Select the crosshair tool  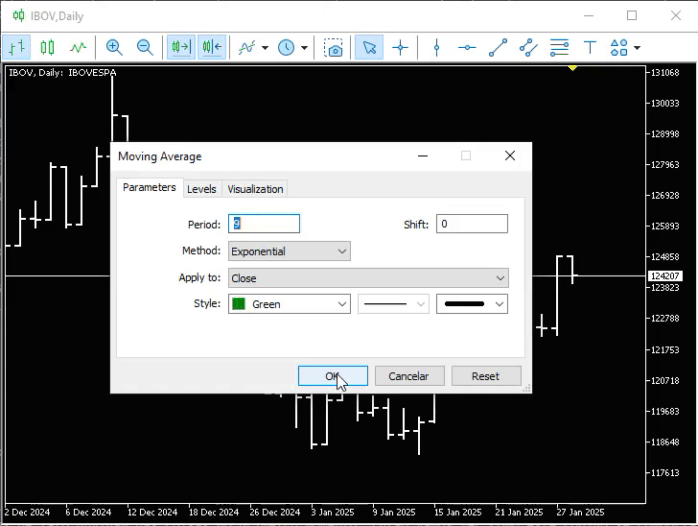click(x=400, y=47)
